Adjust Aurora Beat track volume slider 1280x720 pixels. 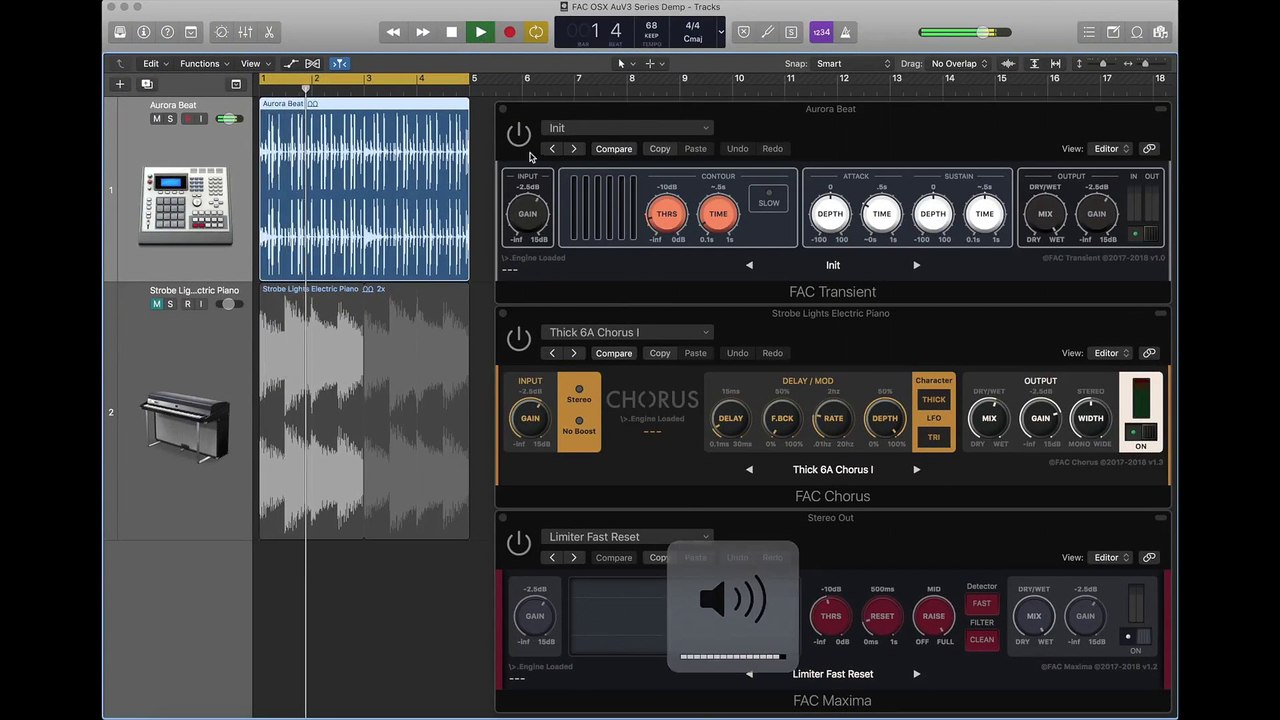click(x=229, y=119)
